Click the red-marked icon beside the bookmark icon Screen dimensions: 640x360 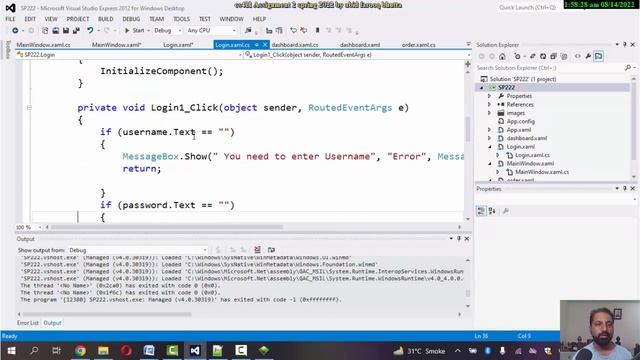(x=304, y=31)
